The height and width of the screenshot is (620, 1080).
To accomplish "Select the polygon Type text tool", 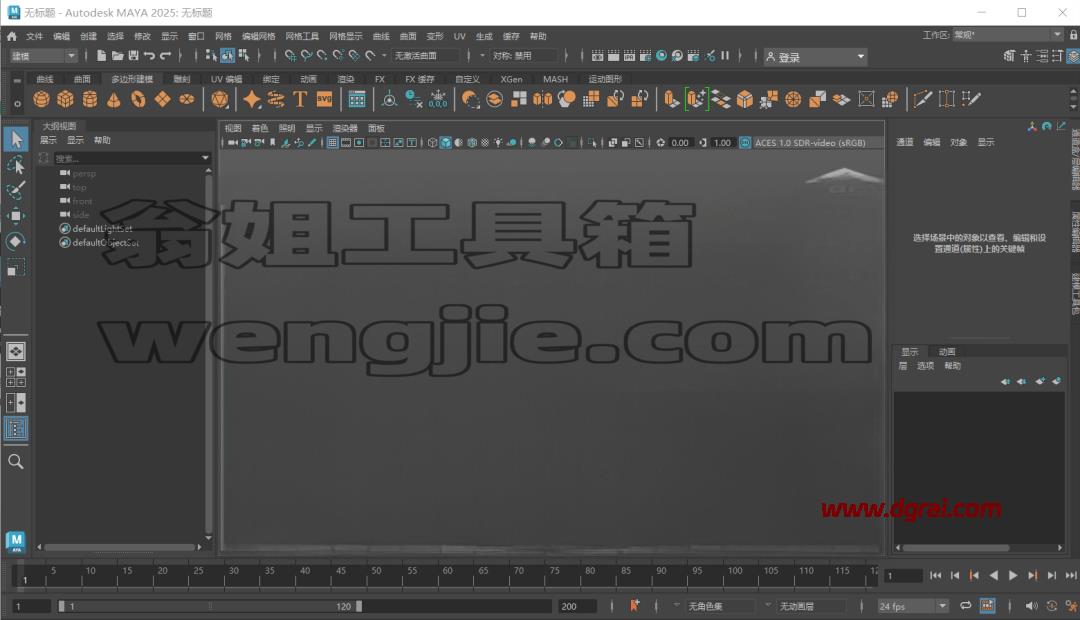I will tap(300, 99).
